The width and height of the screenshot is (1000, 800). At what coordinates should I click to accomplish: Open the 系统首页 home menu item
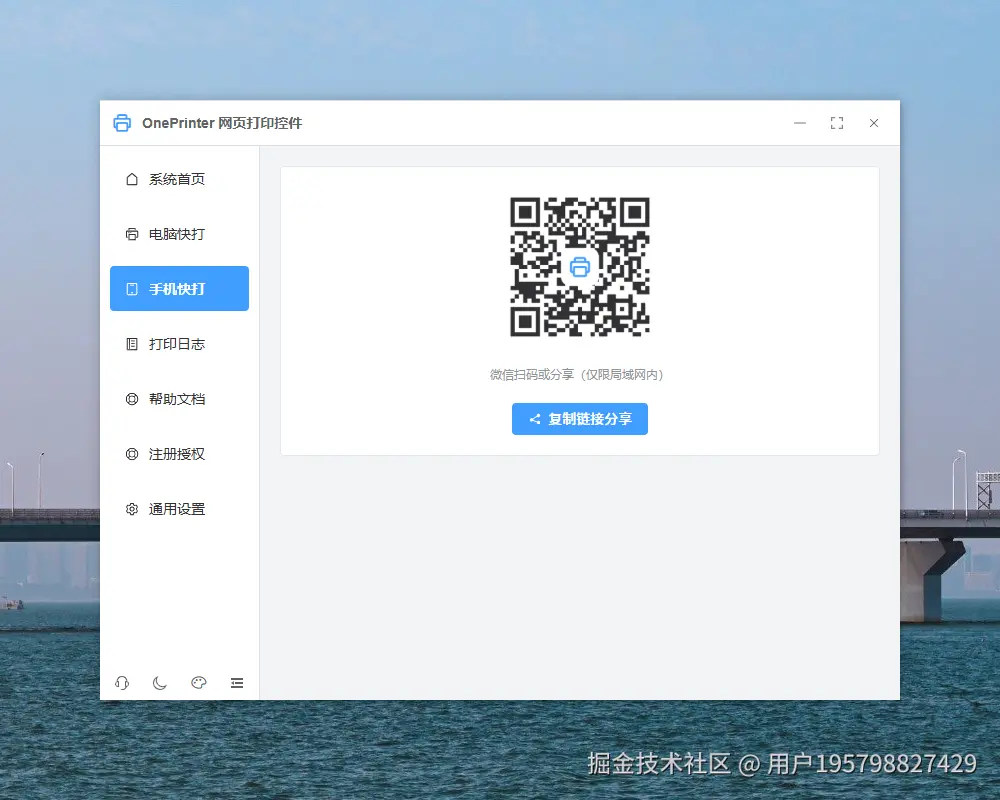click(x=179, y=179)
